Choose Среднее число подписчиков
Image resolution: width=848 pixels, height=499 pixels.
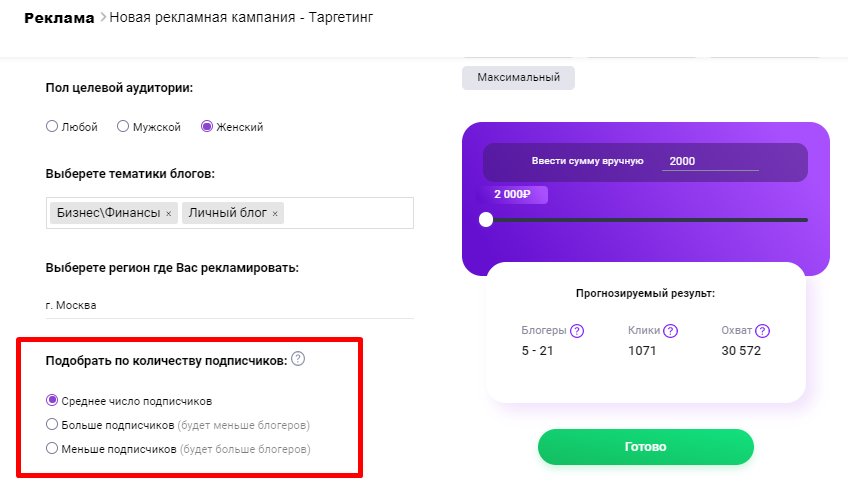52,401
